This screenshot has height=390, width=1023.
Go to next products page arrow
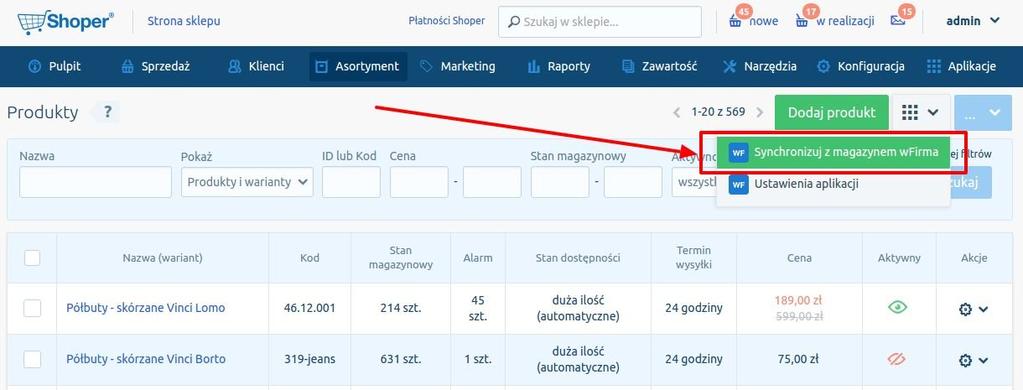click(x=759, y=112)
